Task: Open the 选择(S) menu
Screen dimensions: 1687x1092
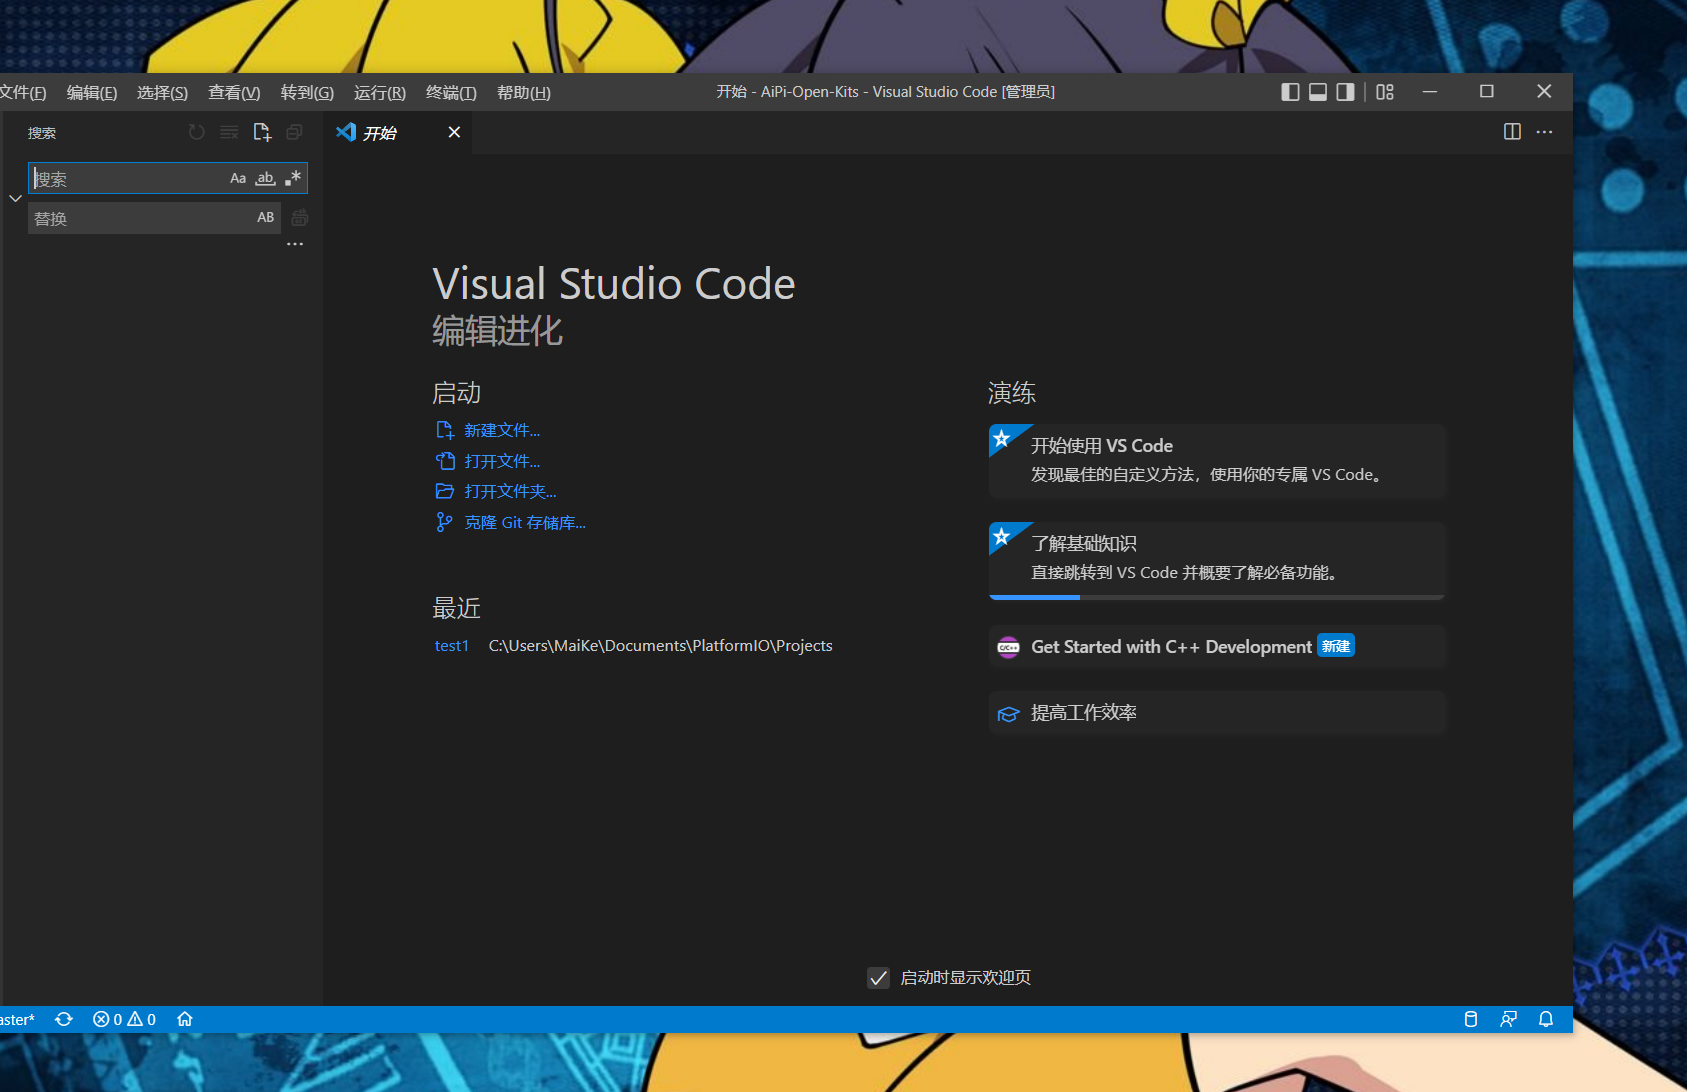Action: pyautogui.click(x=162, y=92)
